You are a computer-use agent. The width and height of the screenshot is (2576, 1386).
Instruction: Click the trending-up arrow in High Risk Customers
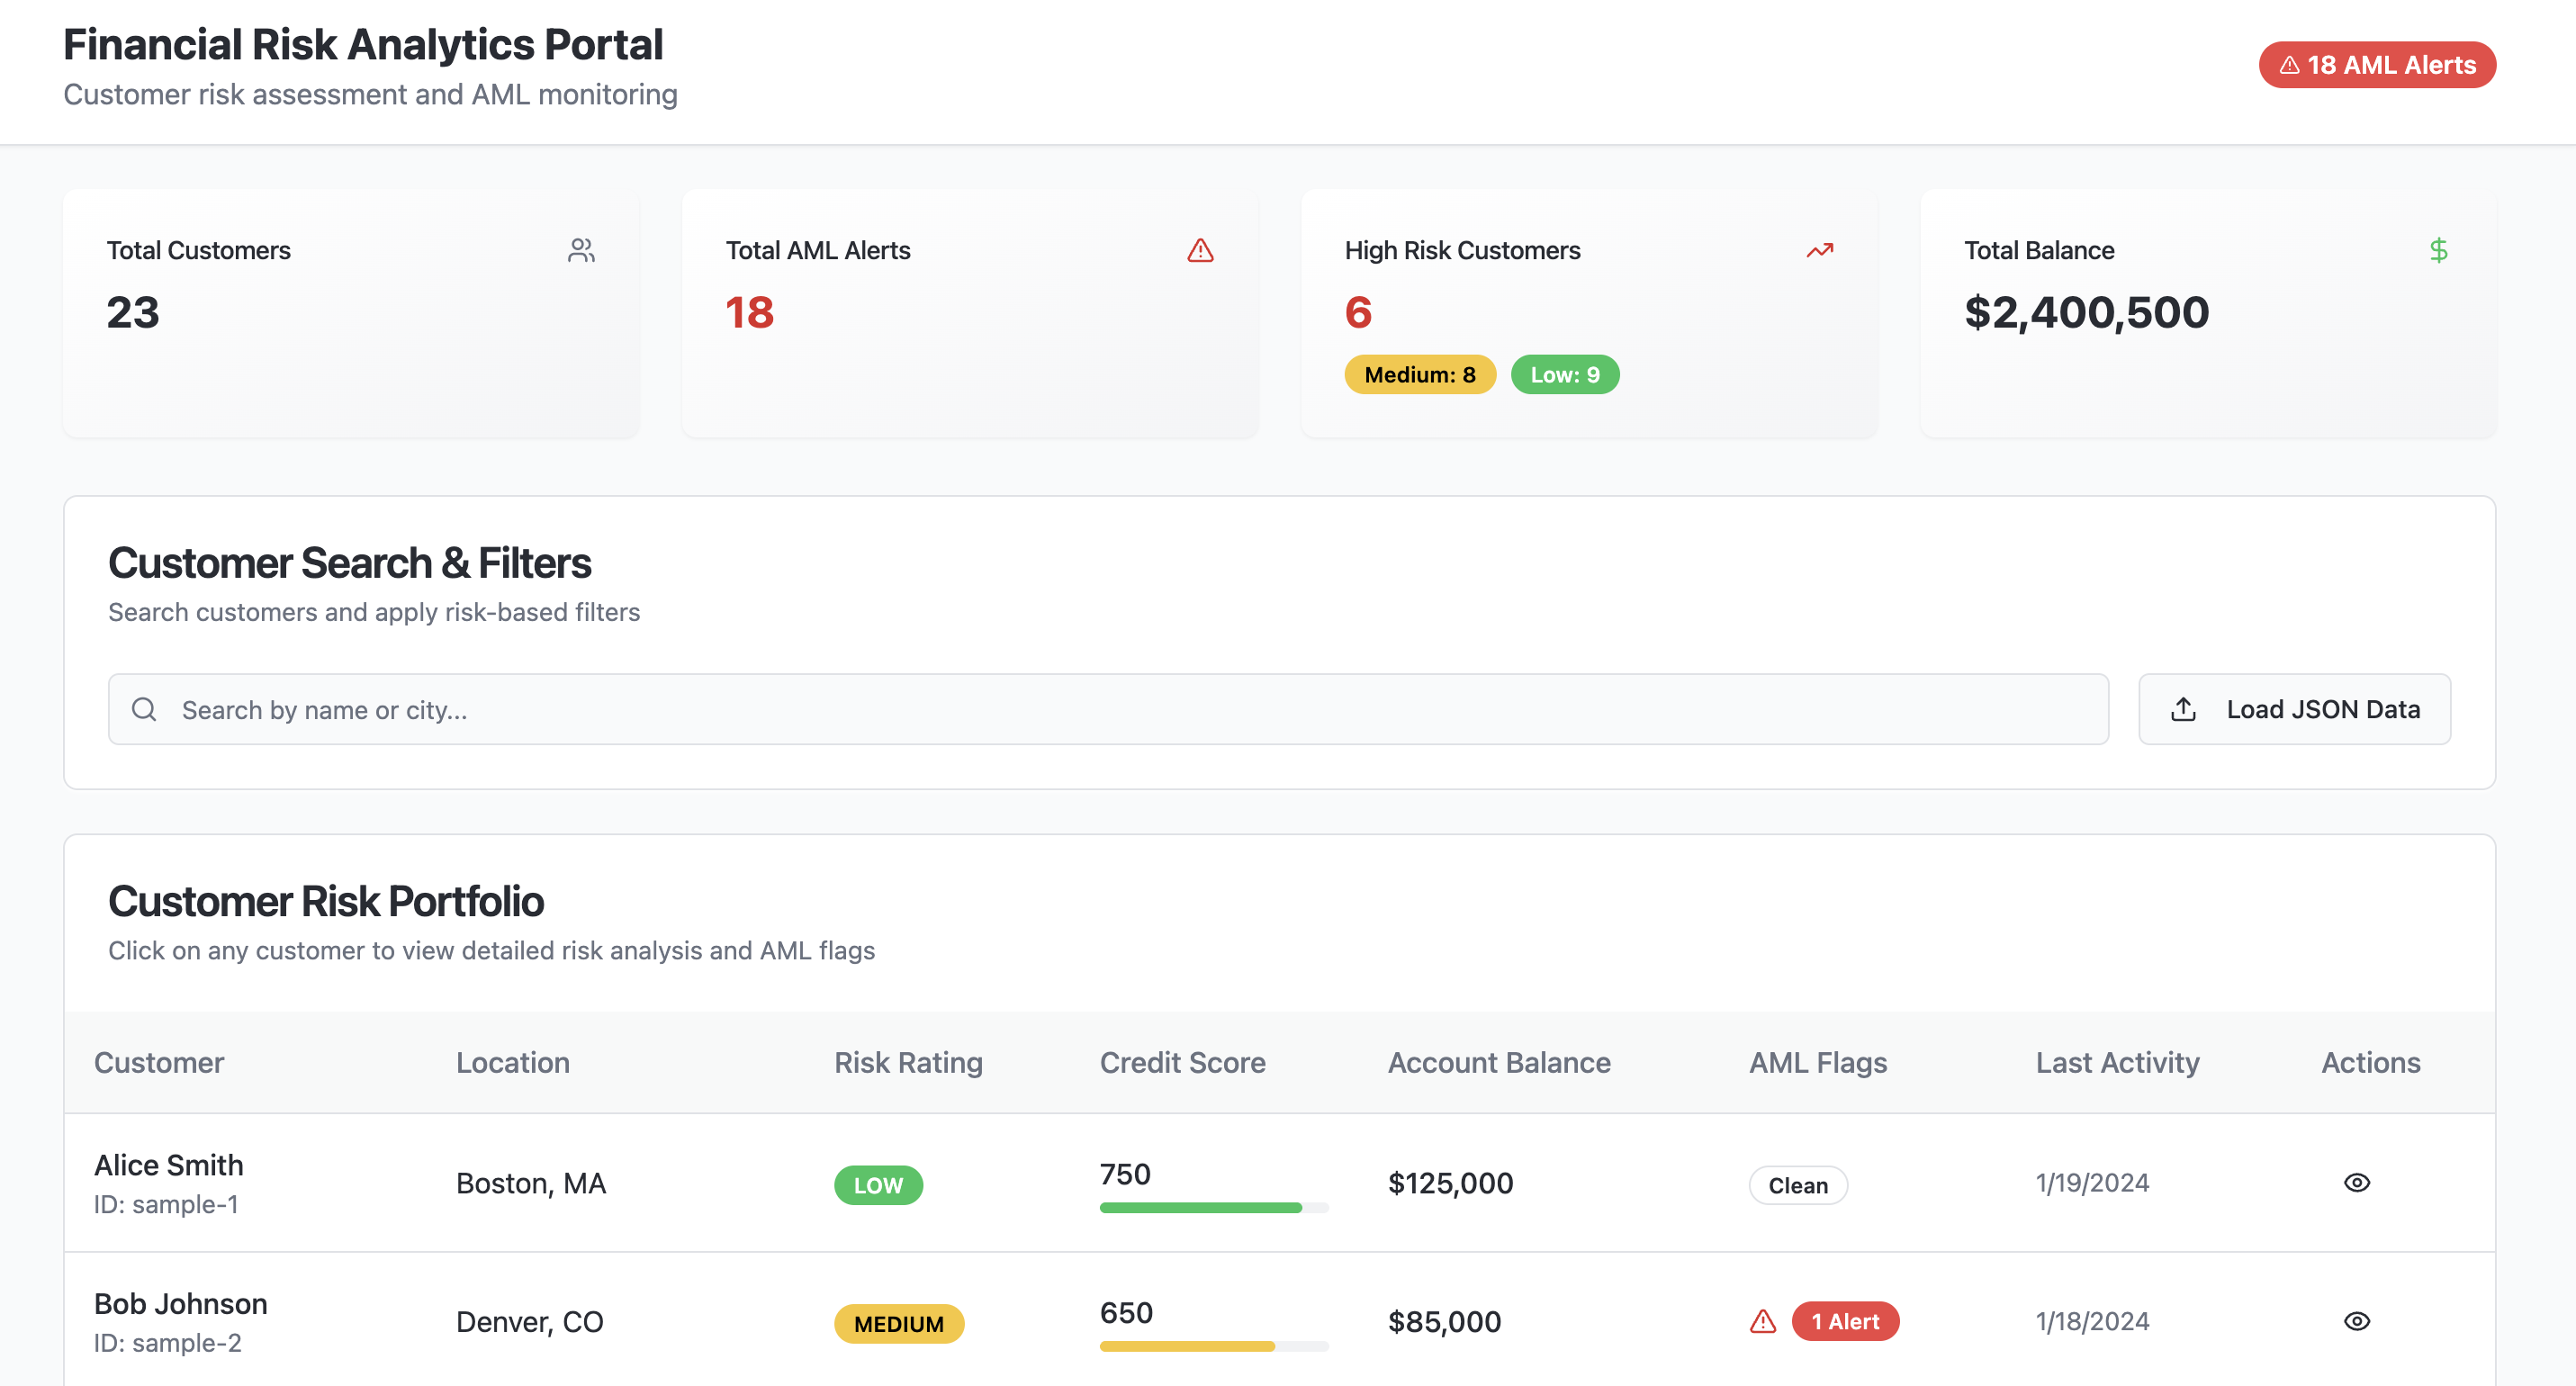coord(1819,250)
